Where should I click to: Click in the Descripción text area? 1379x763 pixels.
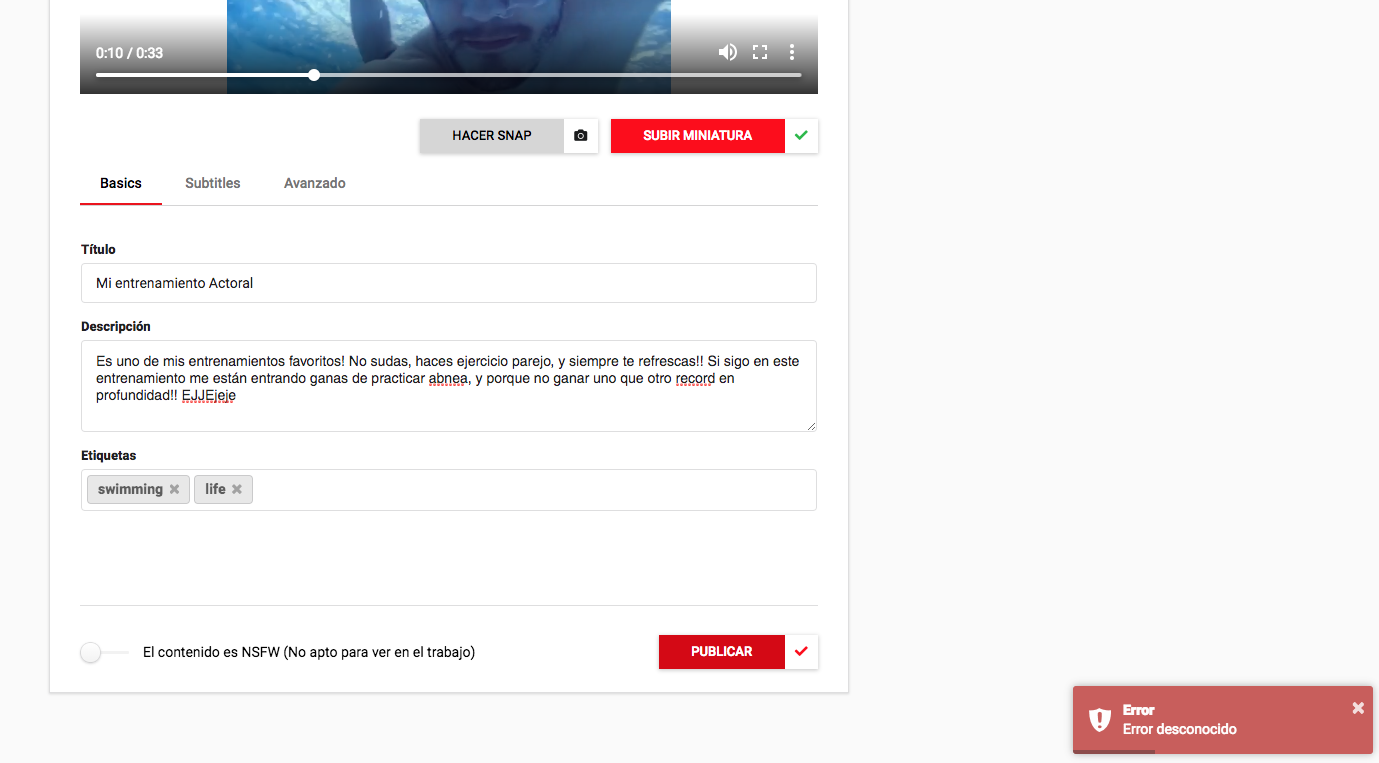(449, 386)
